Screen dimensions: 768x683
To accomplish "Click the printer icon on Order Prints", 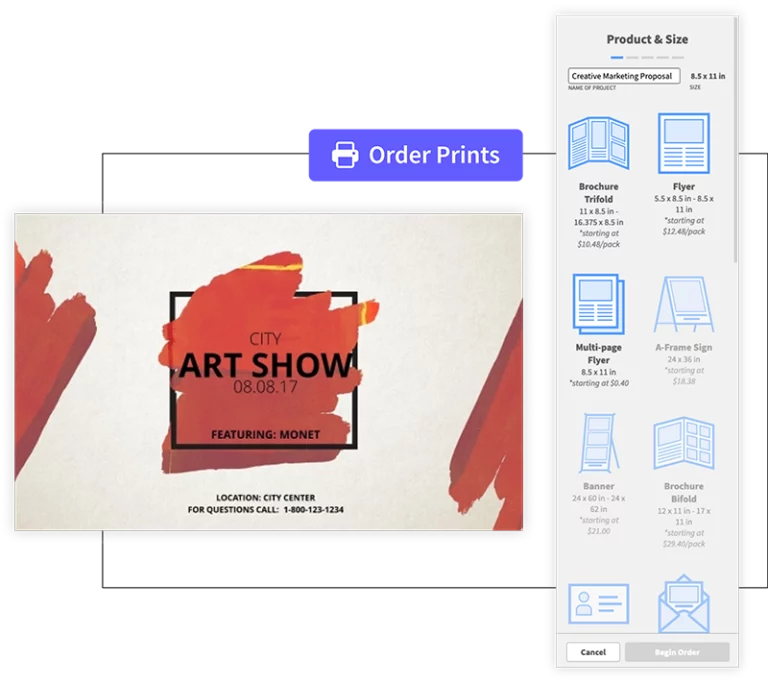I will pyautogui.click(x=345, y=155).
